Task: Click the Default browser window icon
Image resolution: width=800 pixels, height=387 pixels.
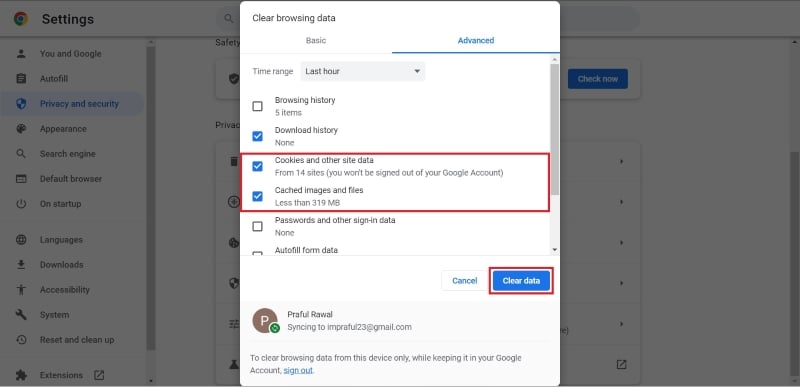Action: point(21,178)
